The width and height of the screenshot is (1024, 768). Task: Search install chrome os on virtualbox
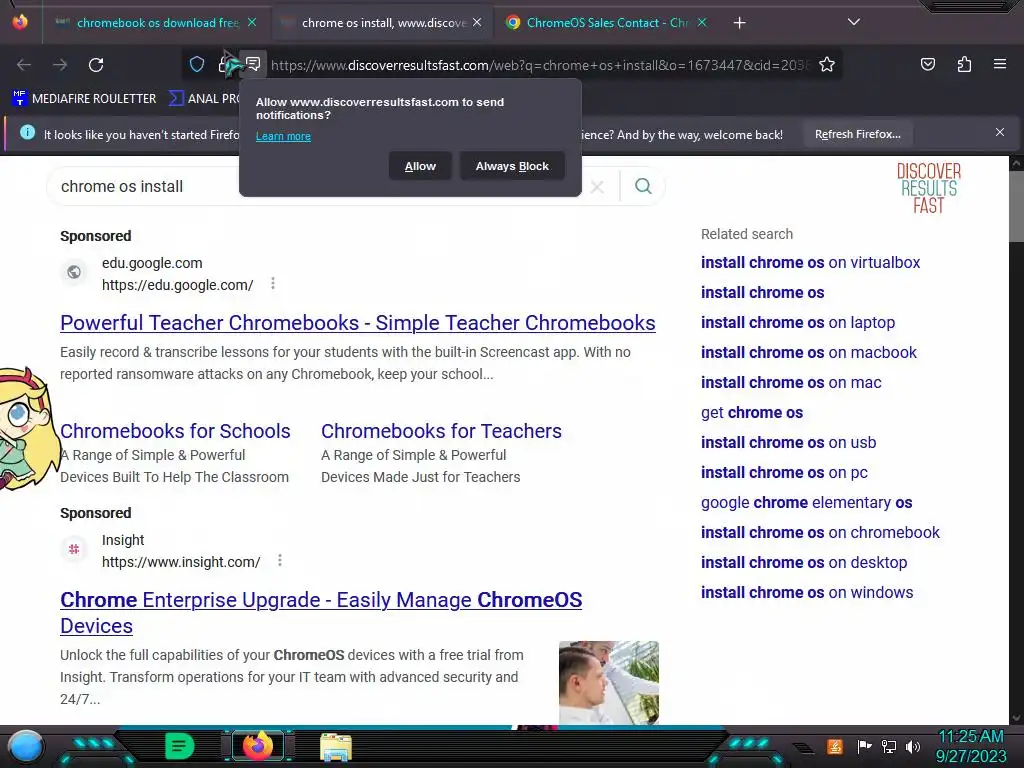810,263
